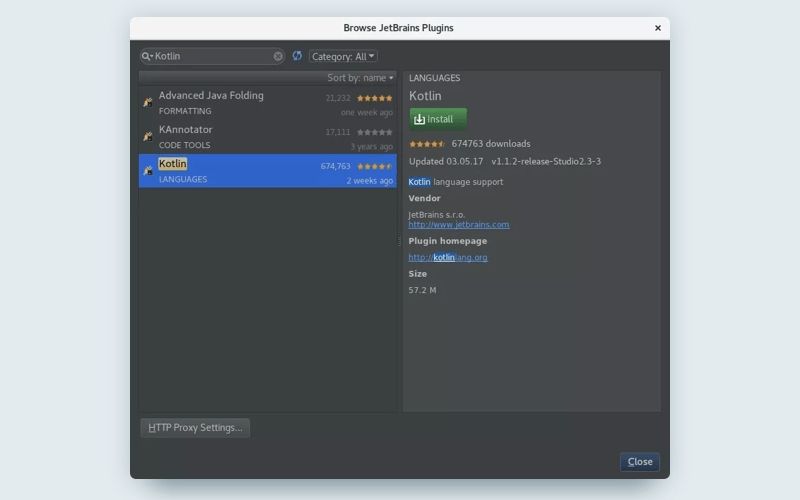800x500 pixels.
Task: Open search history via magnifier icon
Action: pos(147,56)
